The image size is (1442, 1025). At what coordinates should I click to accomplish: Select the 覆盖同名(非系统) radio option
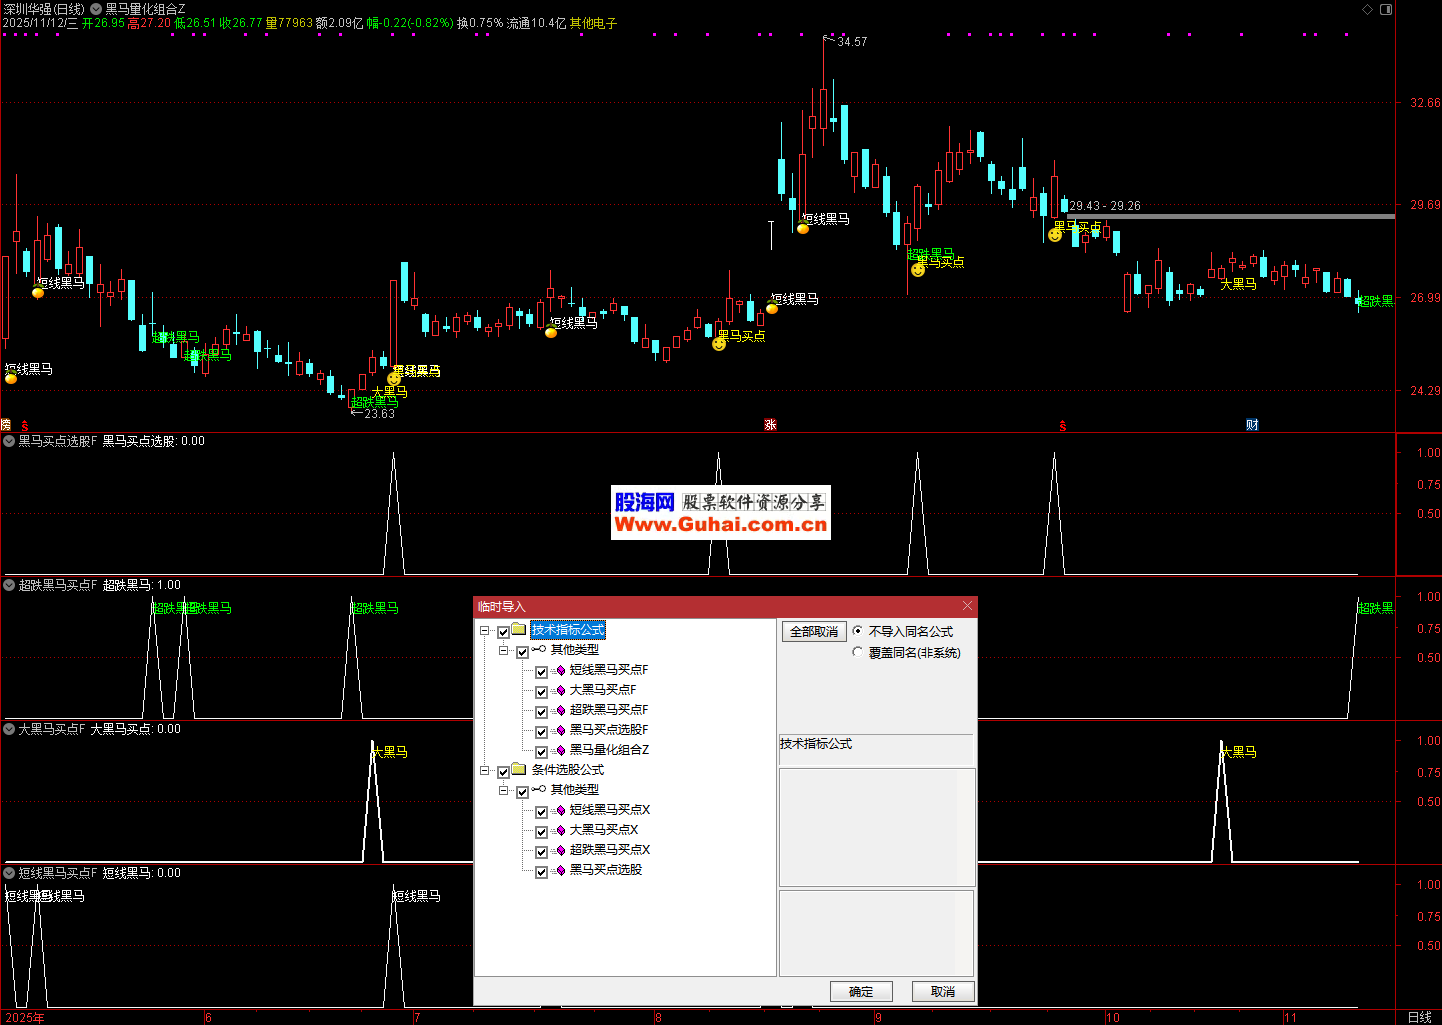point(858,652)
